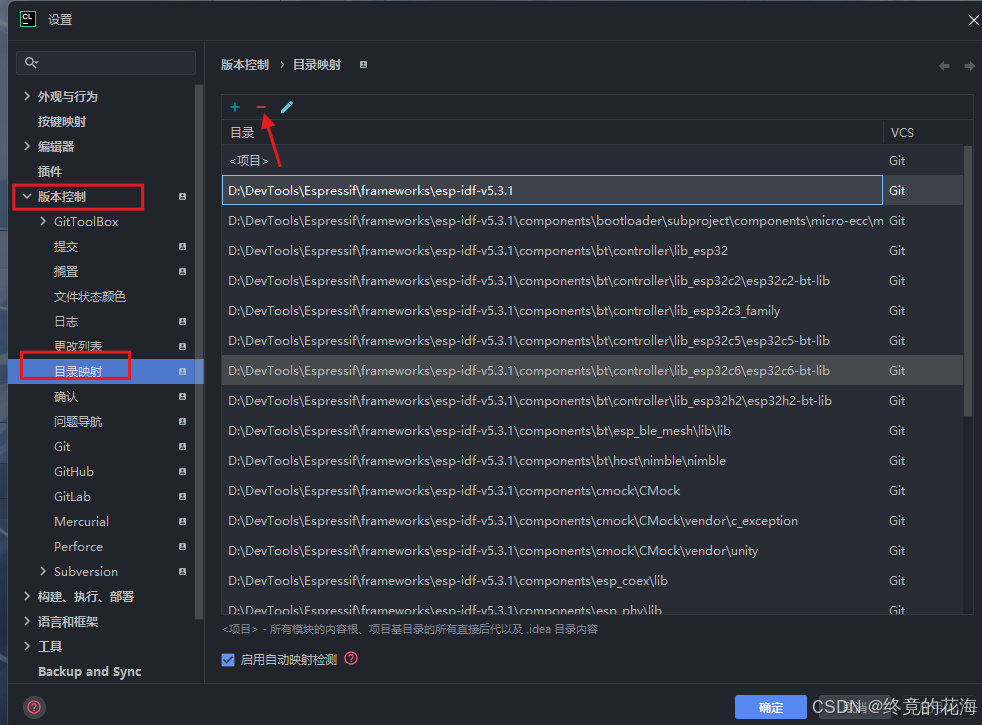Open 文件状态颜色 settings page

[x=90, y=297]
